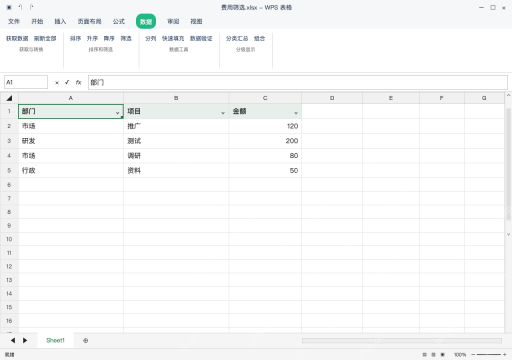This screenshot has width=512, height=360.
Task: Switch to the 视图 tab
Action: [x=196, y=21]
